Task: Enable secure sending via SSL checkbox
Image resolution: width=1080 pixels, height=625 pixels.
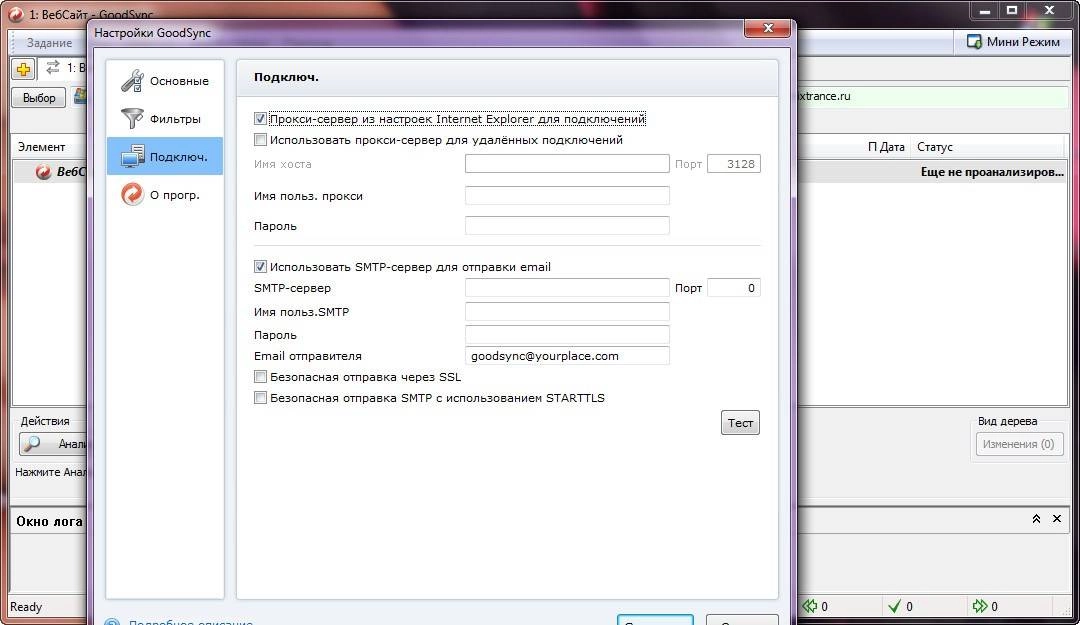Action: point(260,377)
